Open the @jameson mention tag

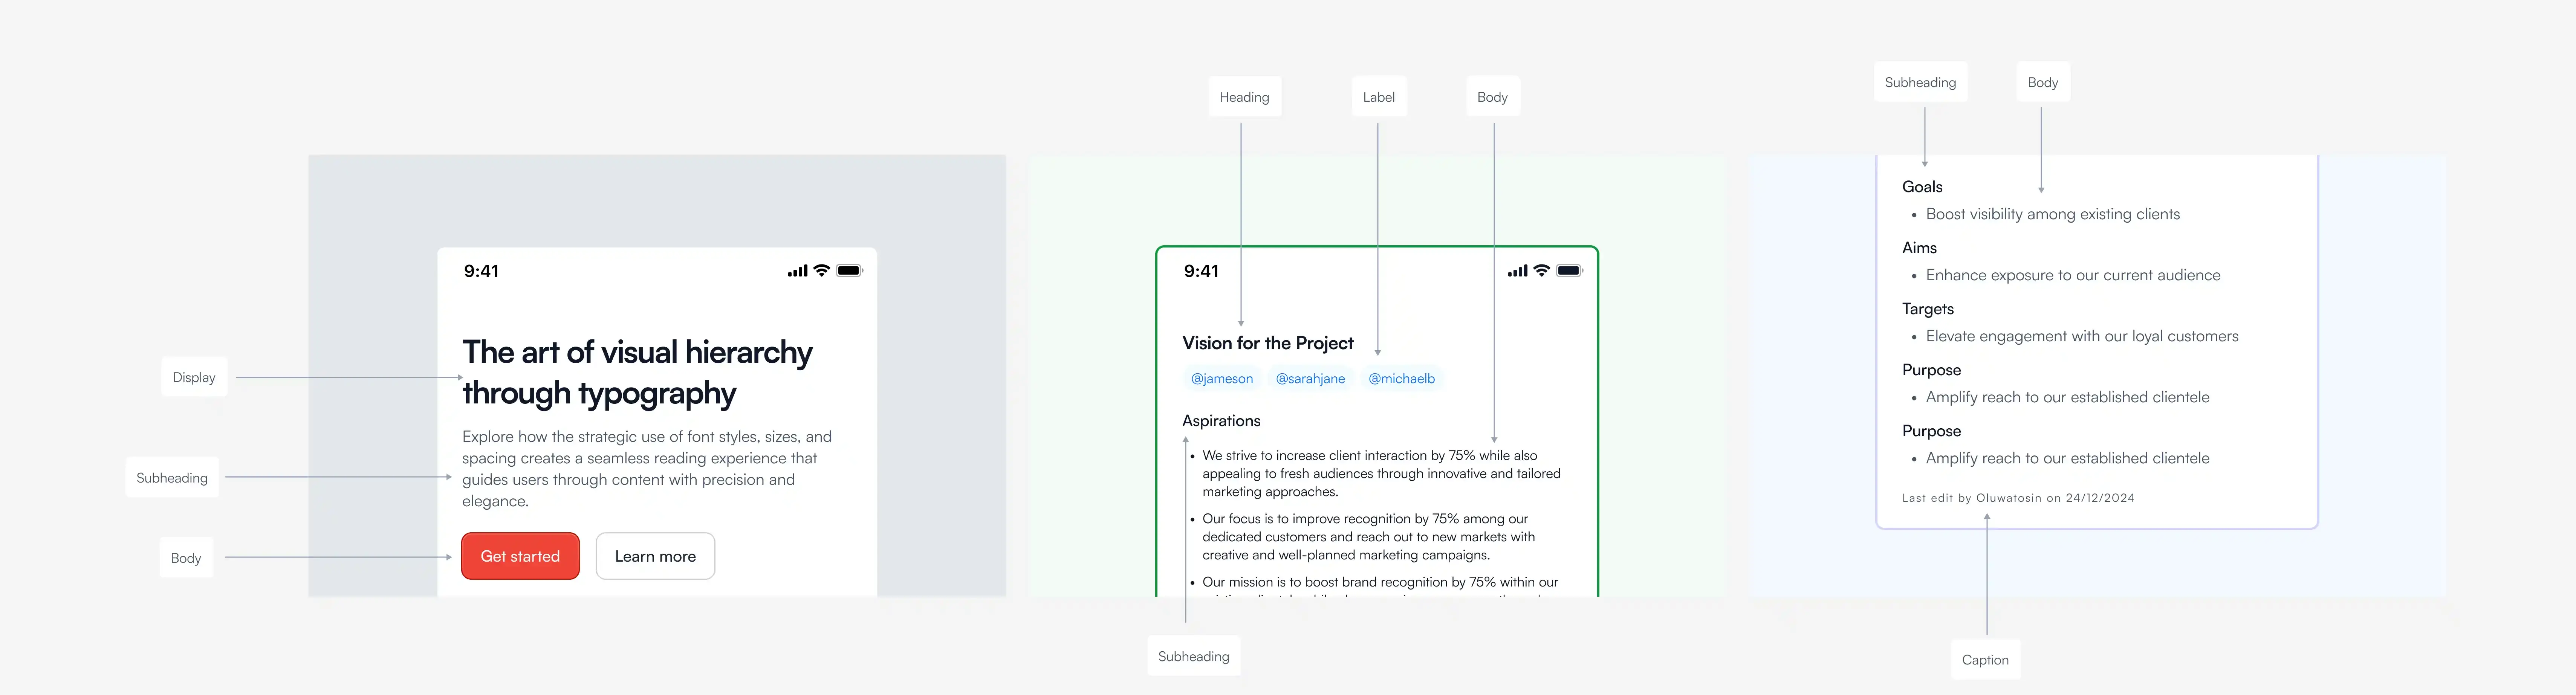pos(1221,379)
